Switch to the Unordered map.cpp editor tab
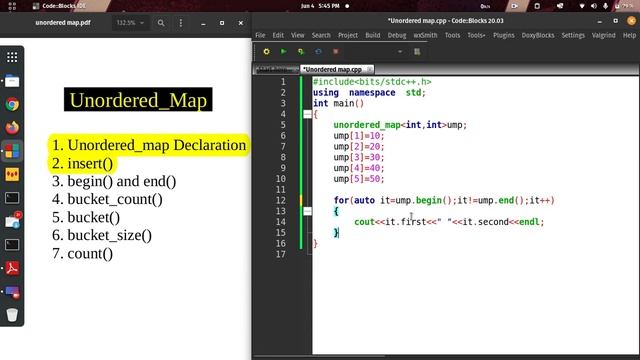Screen dimensions: 640x360 332,69
